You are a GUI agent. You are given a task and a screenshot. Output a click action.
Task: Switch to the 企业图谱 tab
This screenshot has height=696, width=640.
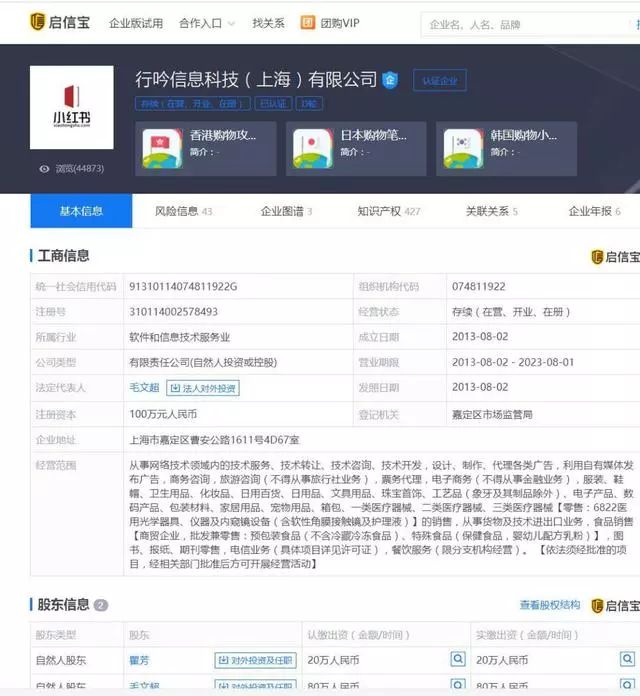point(286,211)
